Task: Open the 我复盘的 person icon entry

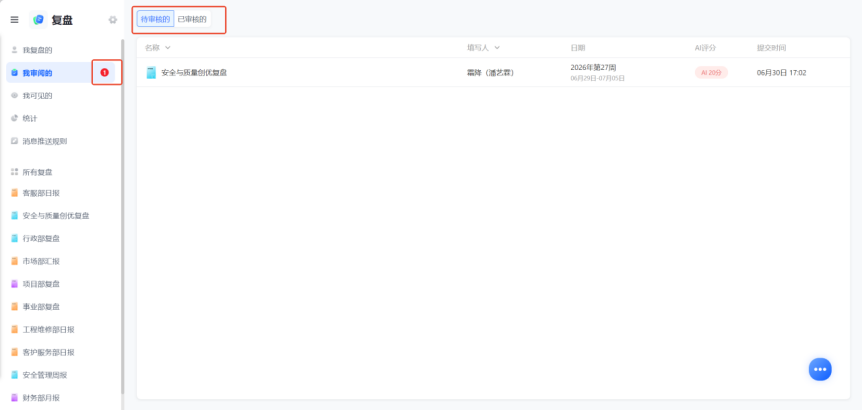Action: (x=14, y=50)
